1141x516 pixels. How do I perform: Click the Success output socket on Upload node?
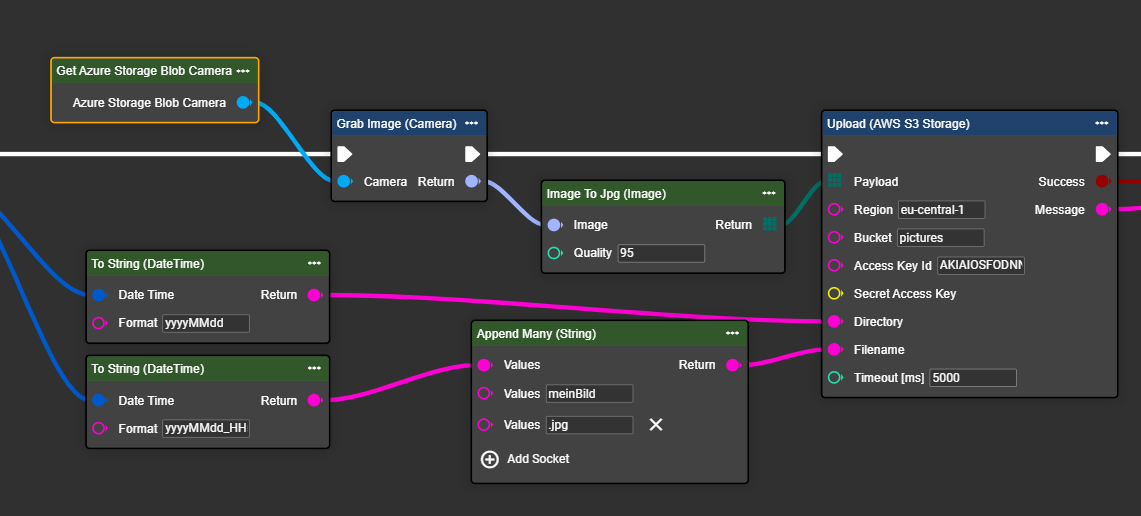1102,182
